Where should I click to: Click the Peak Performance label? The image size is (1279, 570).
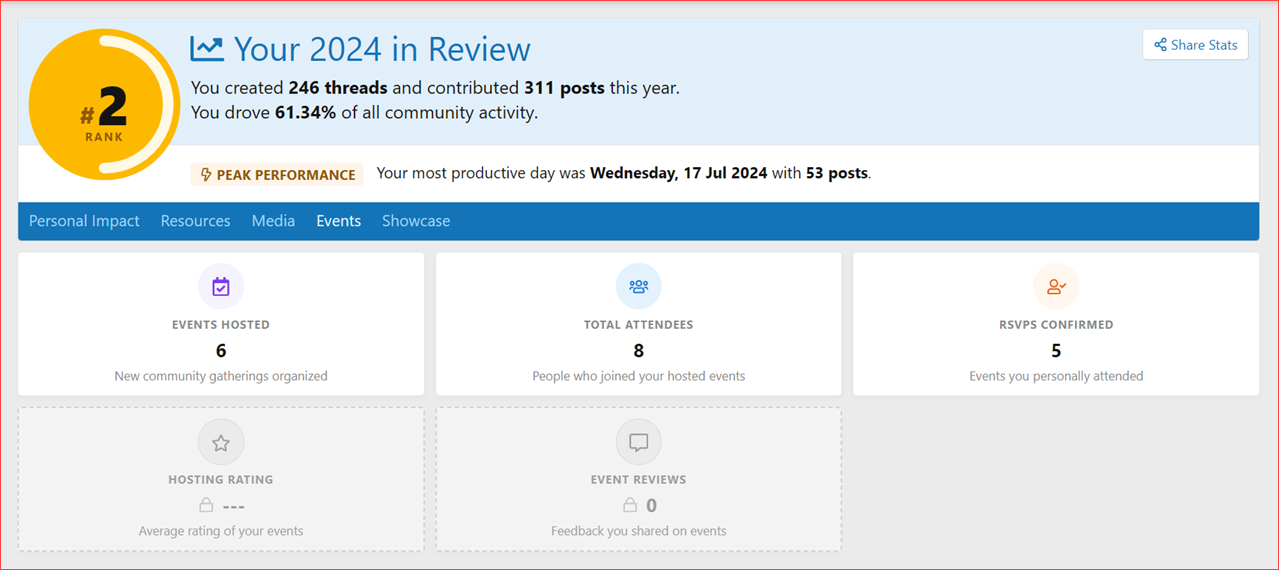[277, 174]
